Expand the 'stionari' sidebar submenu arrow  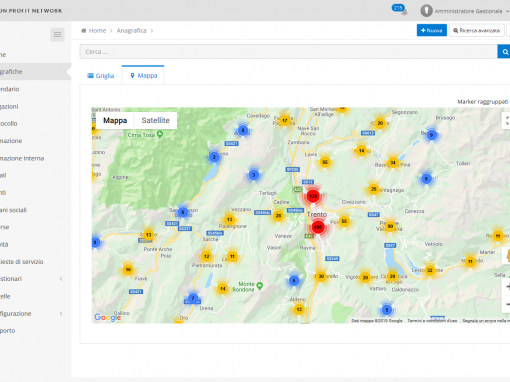pos(61,279)
